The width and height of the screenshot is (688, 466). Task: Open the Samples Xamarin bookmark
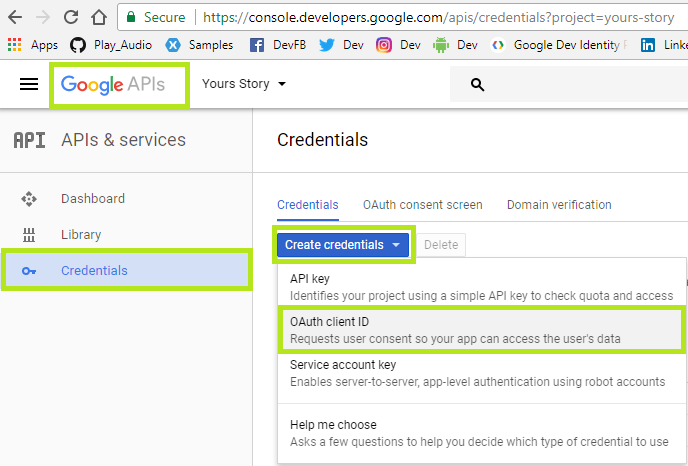(199, 45)
